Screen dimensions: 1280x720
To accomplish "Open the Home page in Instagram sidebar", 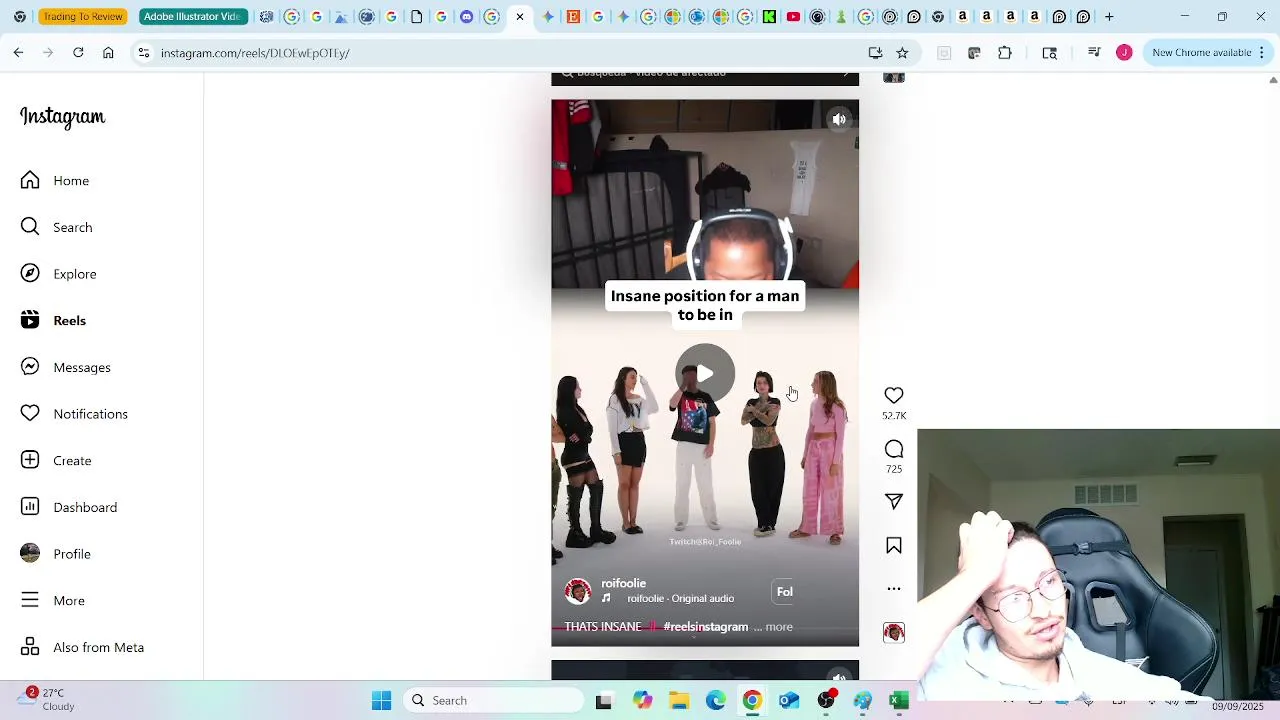I will coord(55,181).
